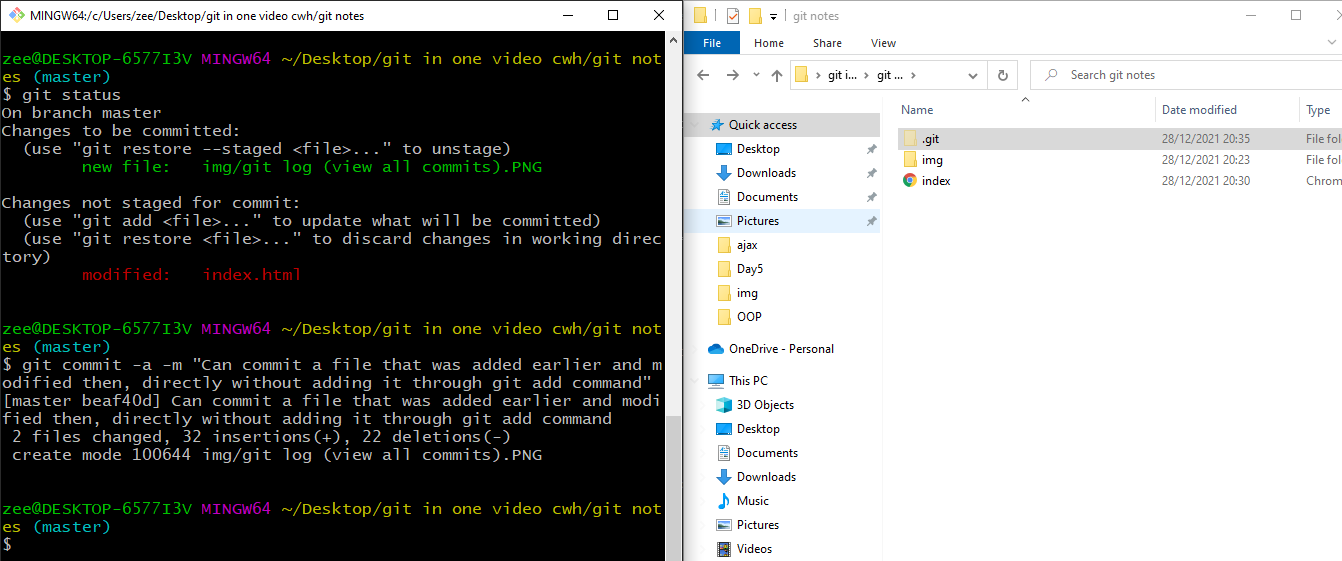Open 3D Objects under This PC

point(765,405)
